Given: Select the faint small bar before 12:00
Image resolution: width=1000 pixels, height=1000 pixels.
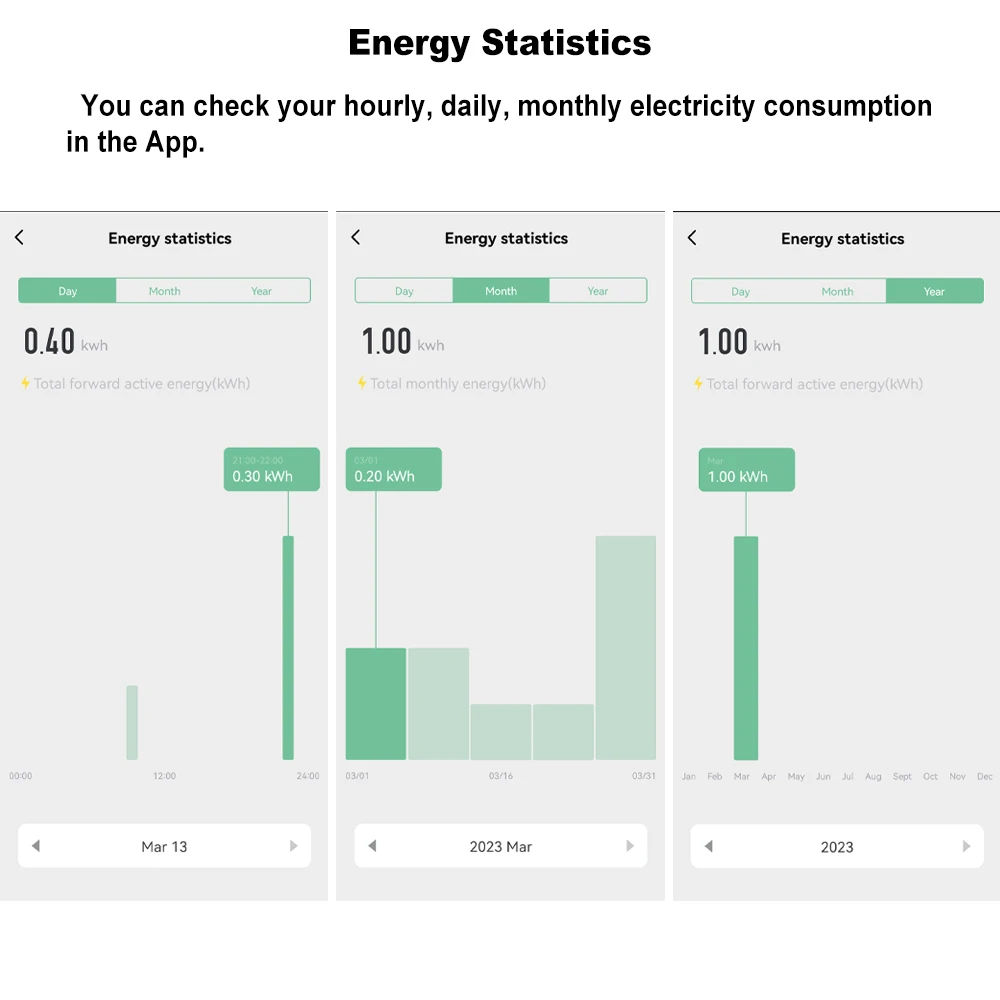Looking at the screenshot, I should pos(132,723).
